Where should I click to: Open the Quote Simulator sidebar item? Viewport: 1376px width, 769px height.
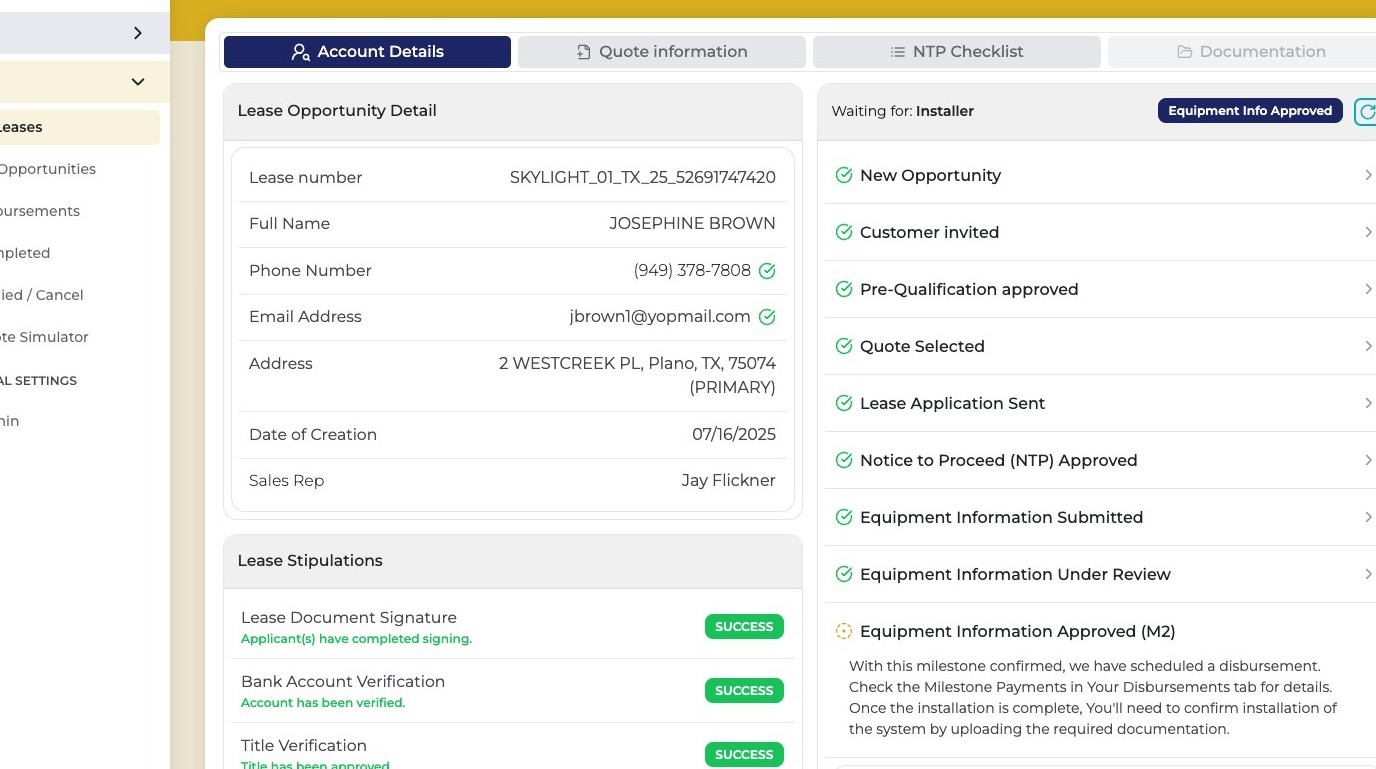[x=44, y=337]
